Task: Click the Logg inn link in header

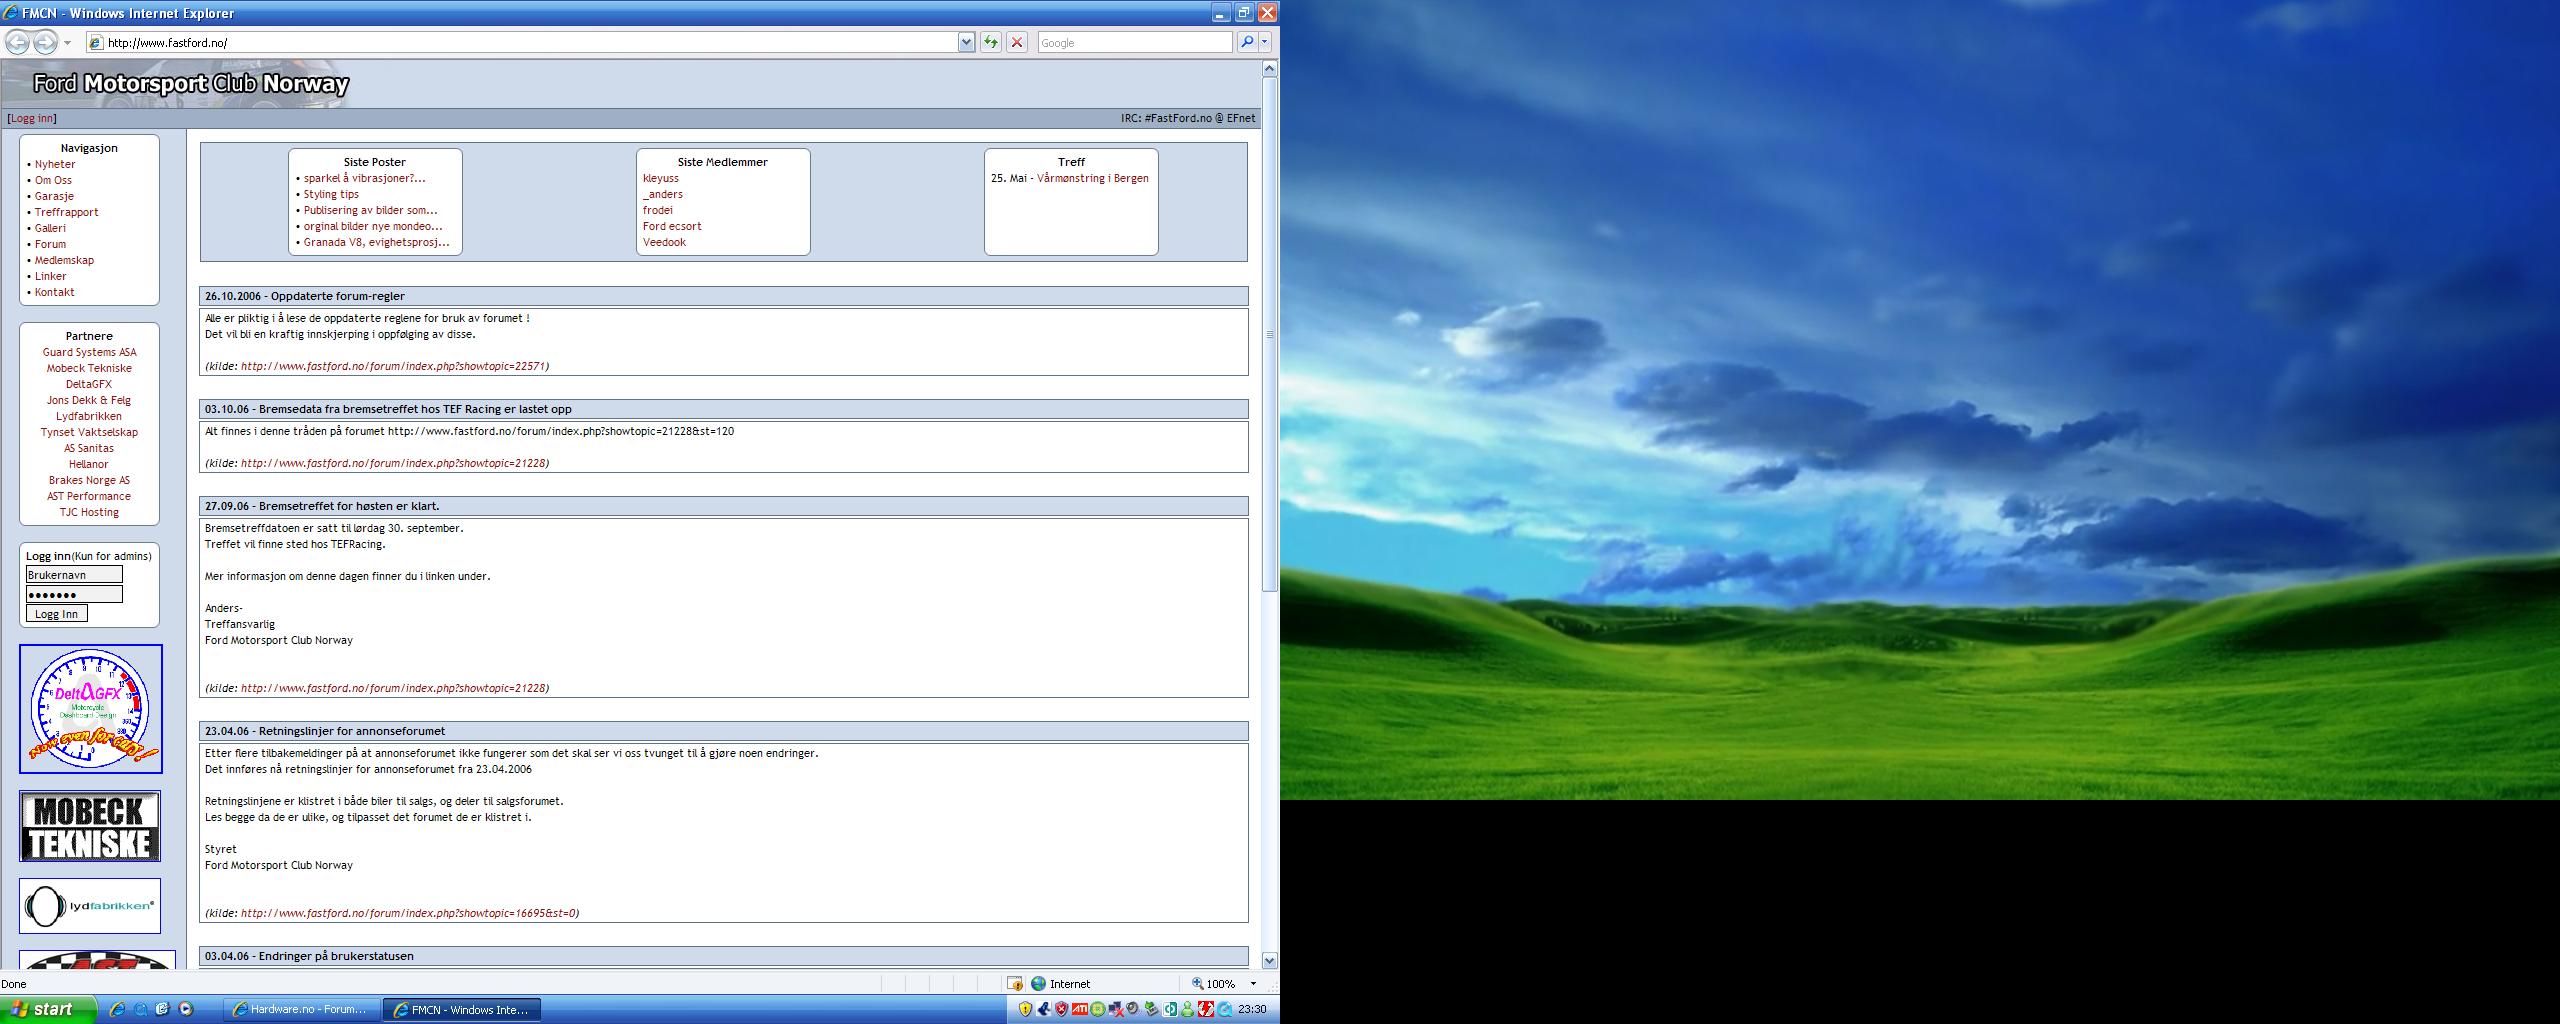Action: (x=32, y=118)
